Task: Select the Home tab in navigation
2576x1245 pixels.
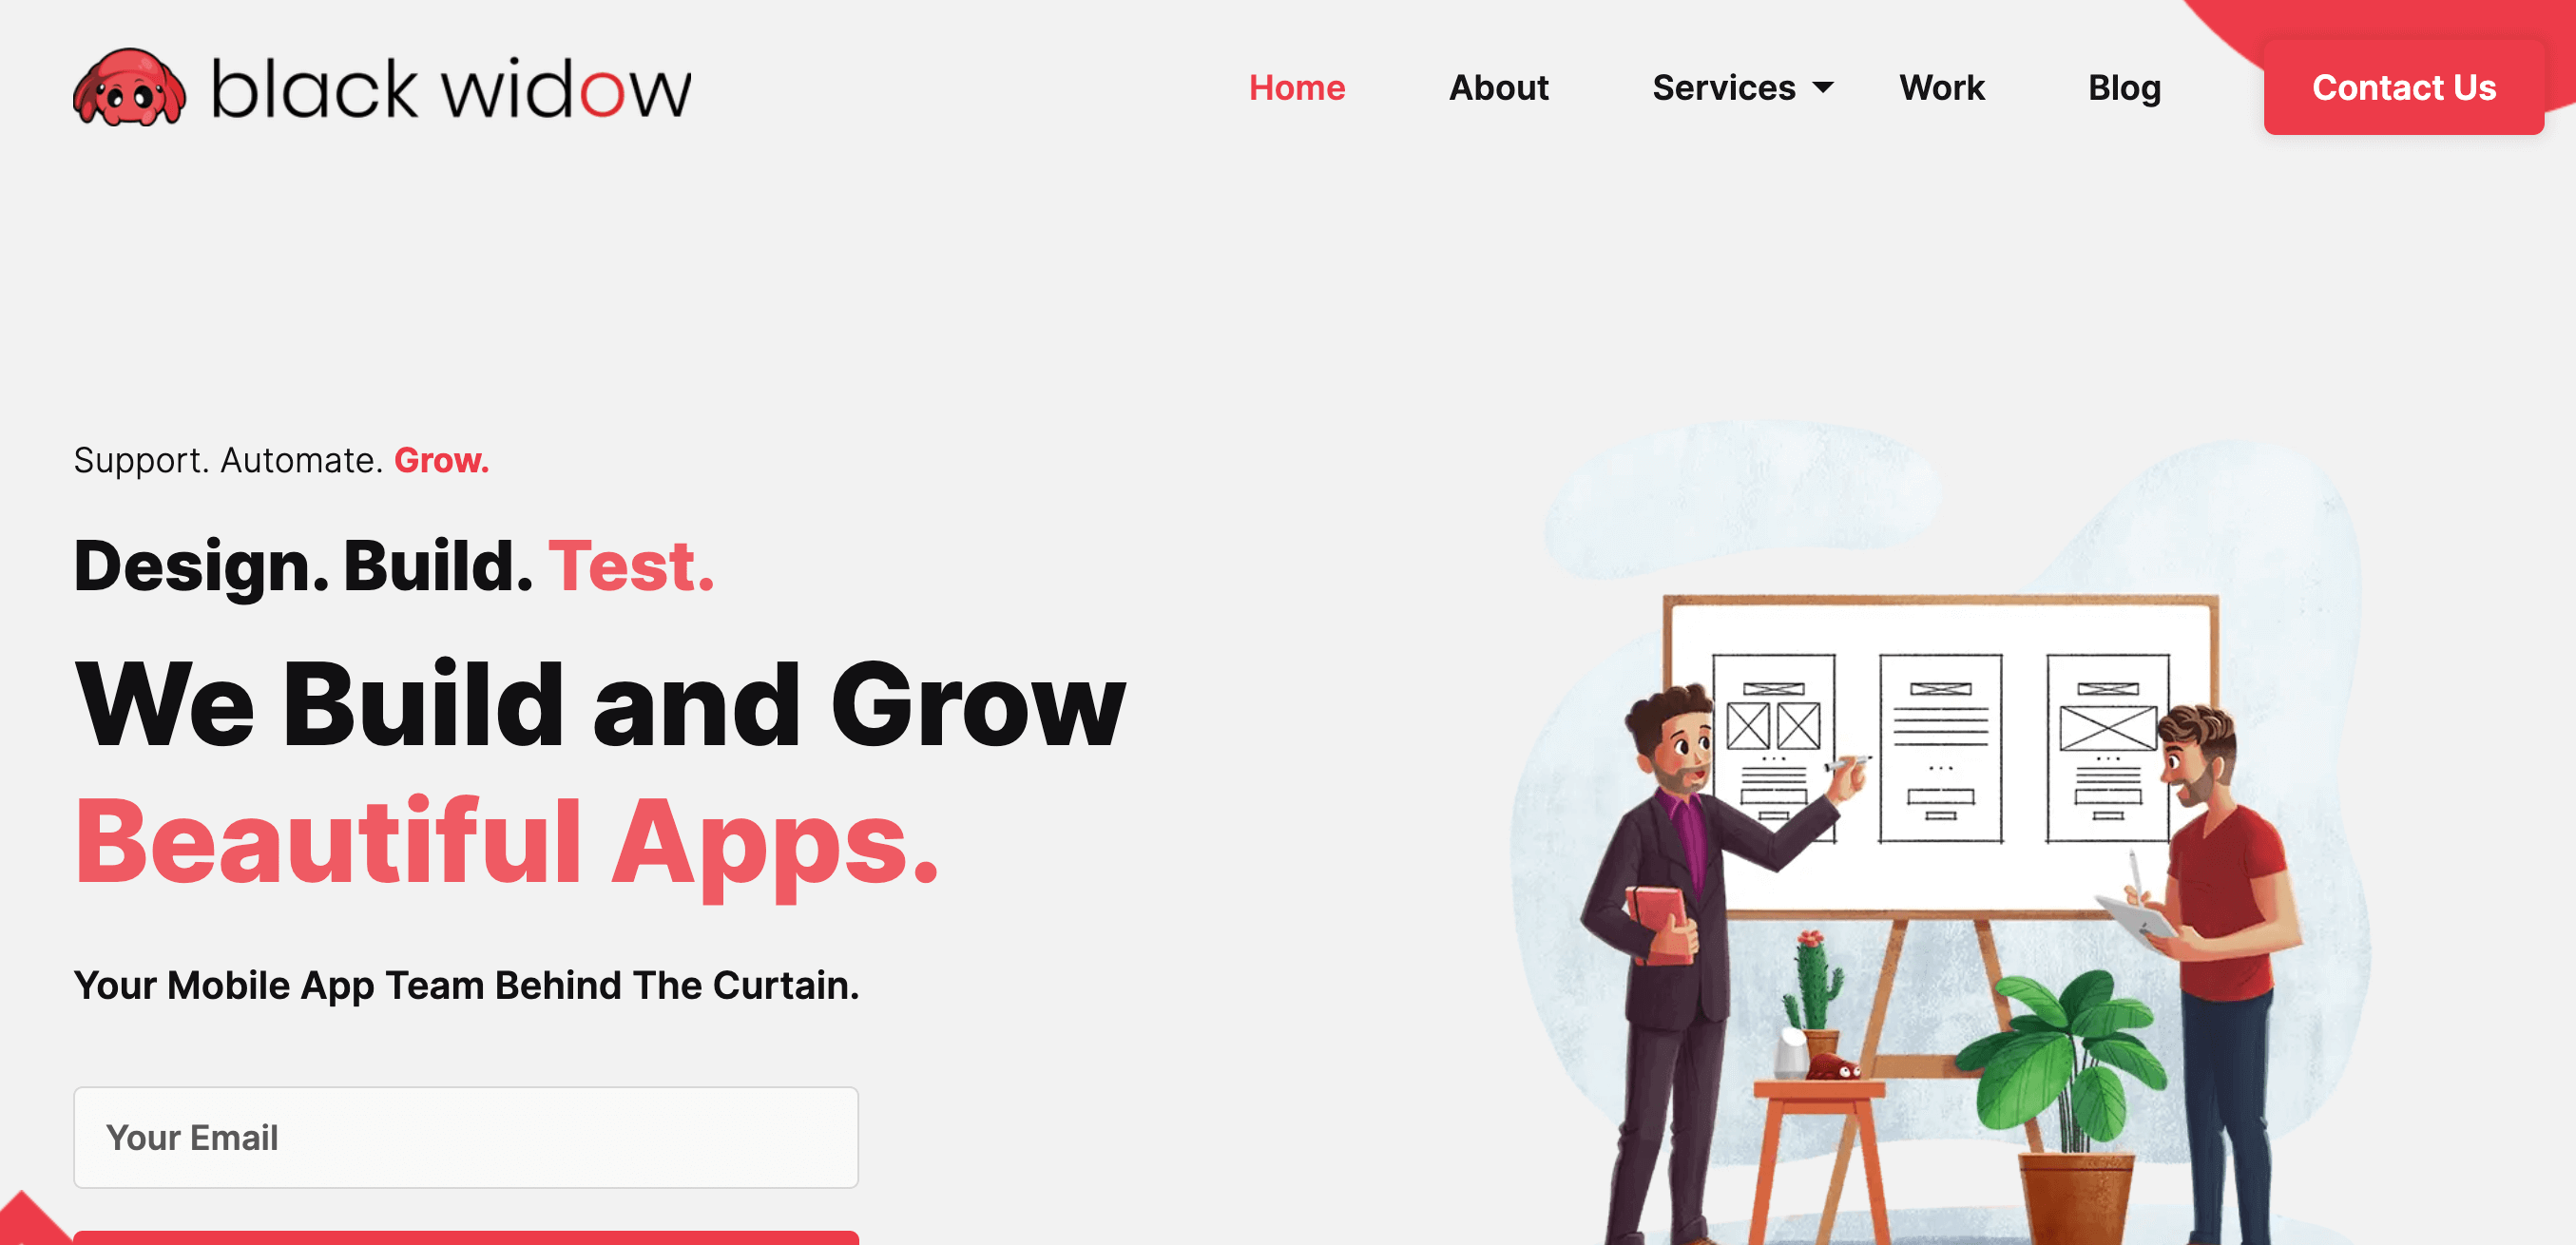Action: [x=1297, y=87]
